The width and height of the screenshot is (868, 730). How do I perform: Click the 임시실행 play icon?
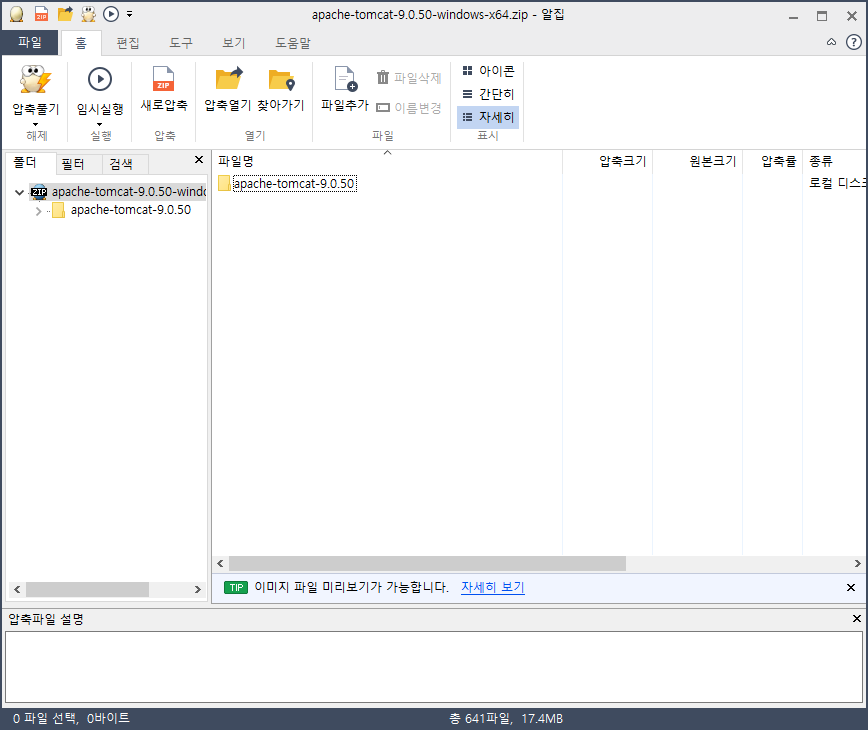[100, 79]
